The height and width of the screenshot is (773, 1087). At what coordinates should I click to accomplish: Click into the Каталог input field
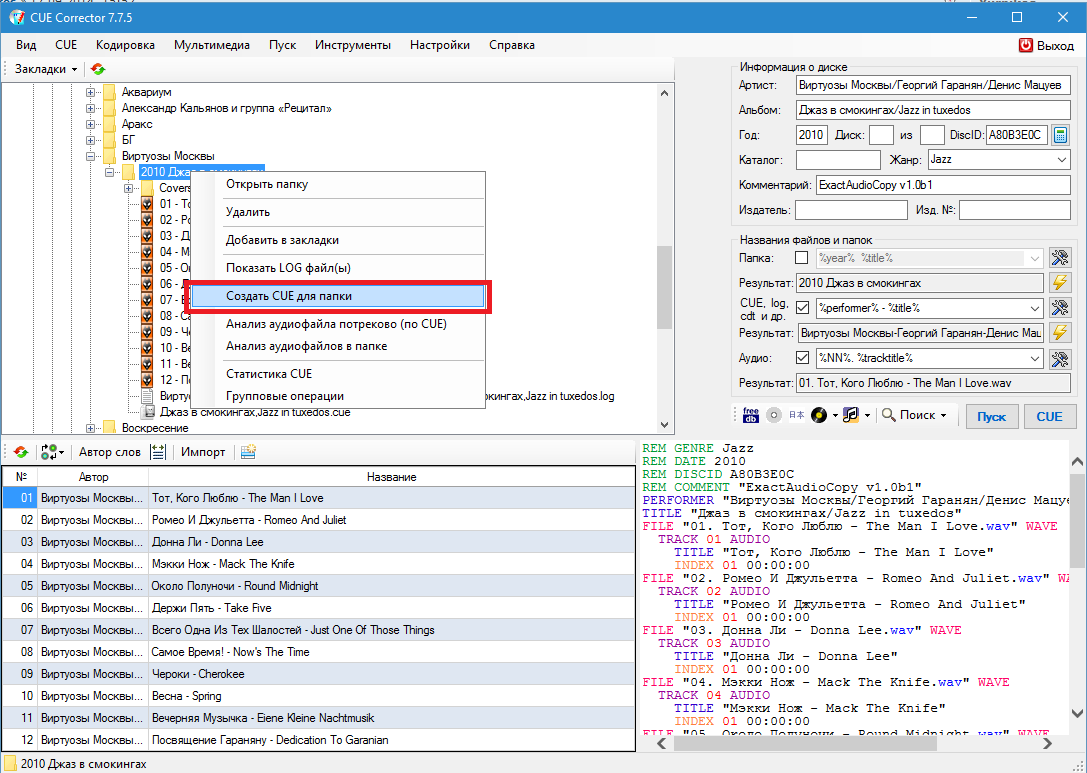[838, 160]
